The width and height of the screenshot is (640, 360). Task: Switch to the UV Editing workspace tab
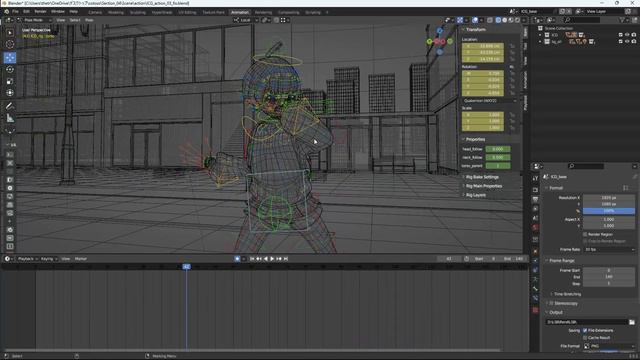[x=187, y=12]
